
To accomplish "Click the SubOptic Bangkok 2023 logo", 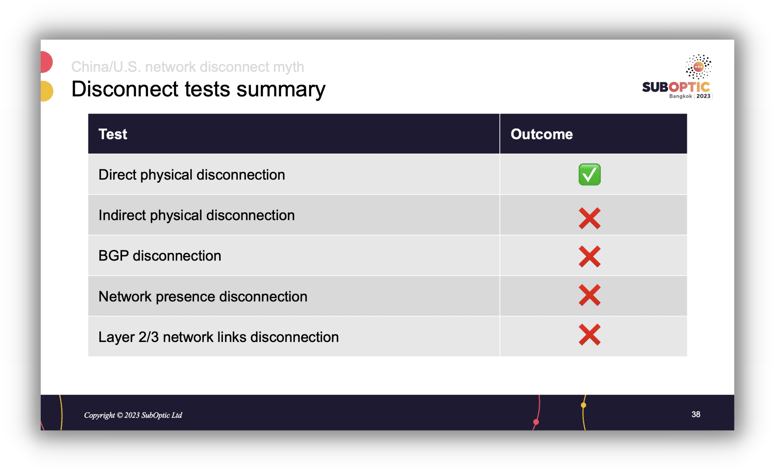I will (677, 78).
